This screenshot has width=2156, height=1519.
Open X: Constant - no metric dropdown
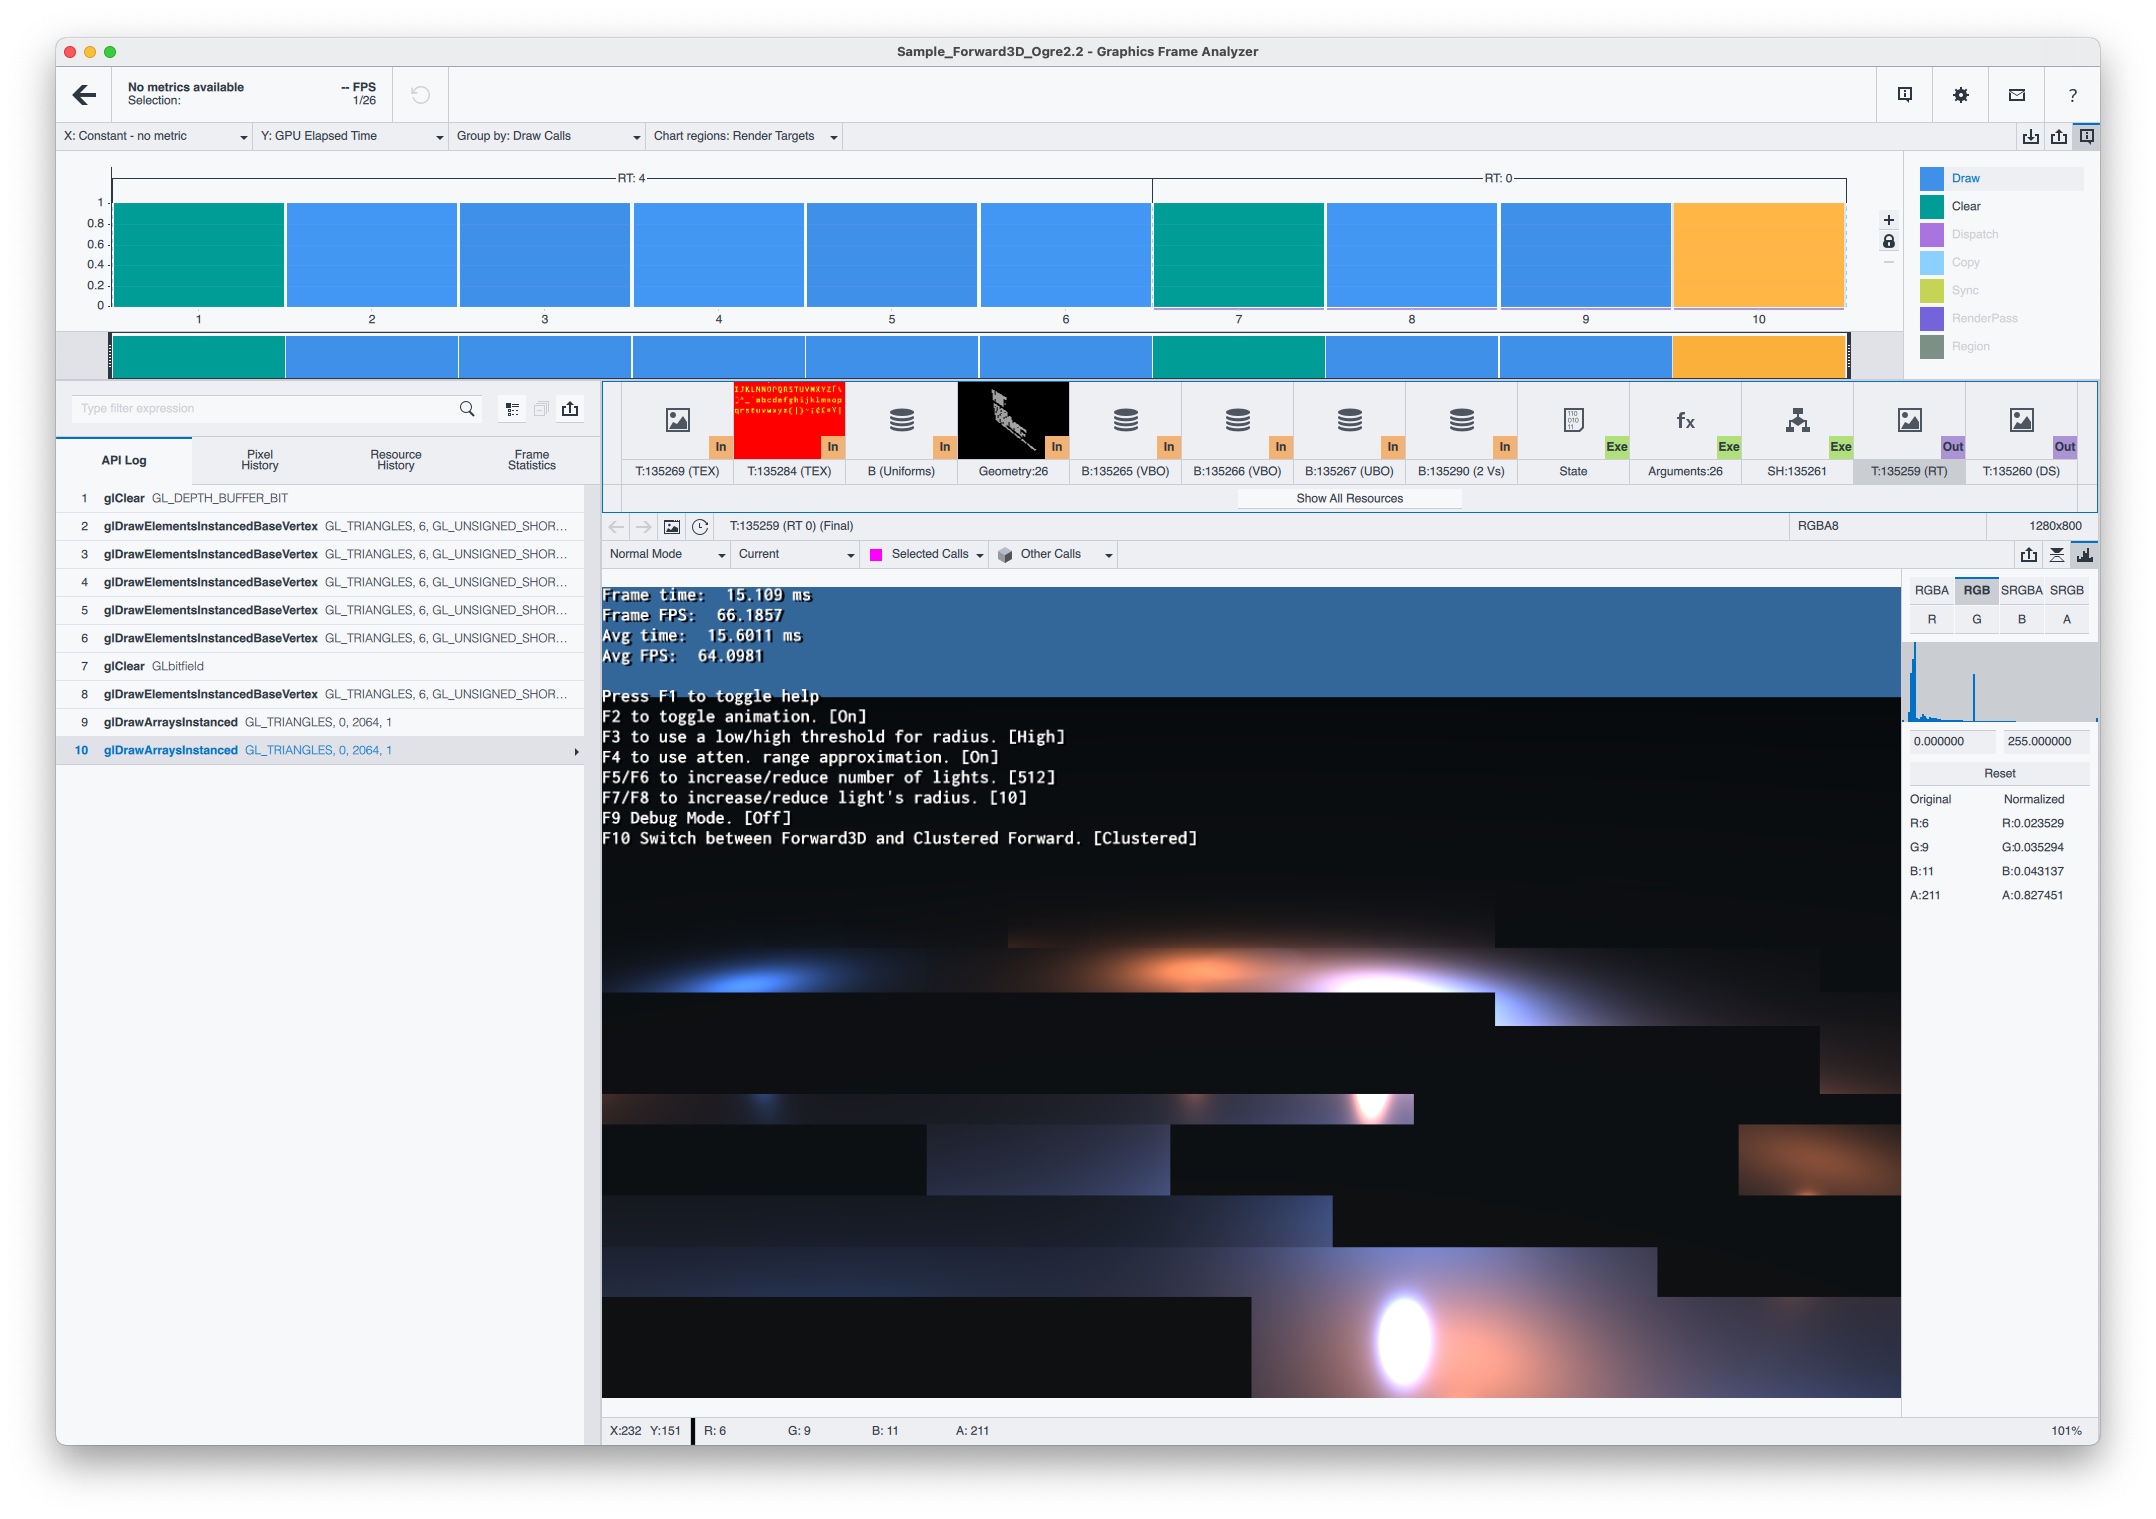[154, 137]
